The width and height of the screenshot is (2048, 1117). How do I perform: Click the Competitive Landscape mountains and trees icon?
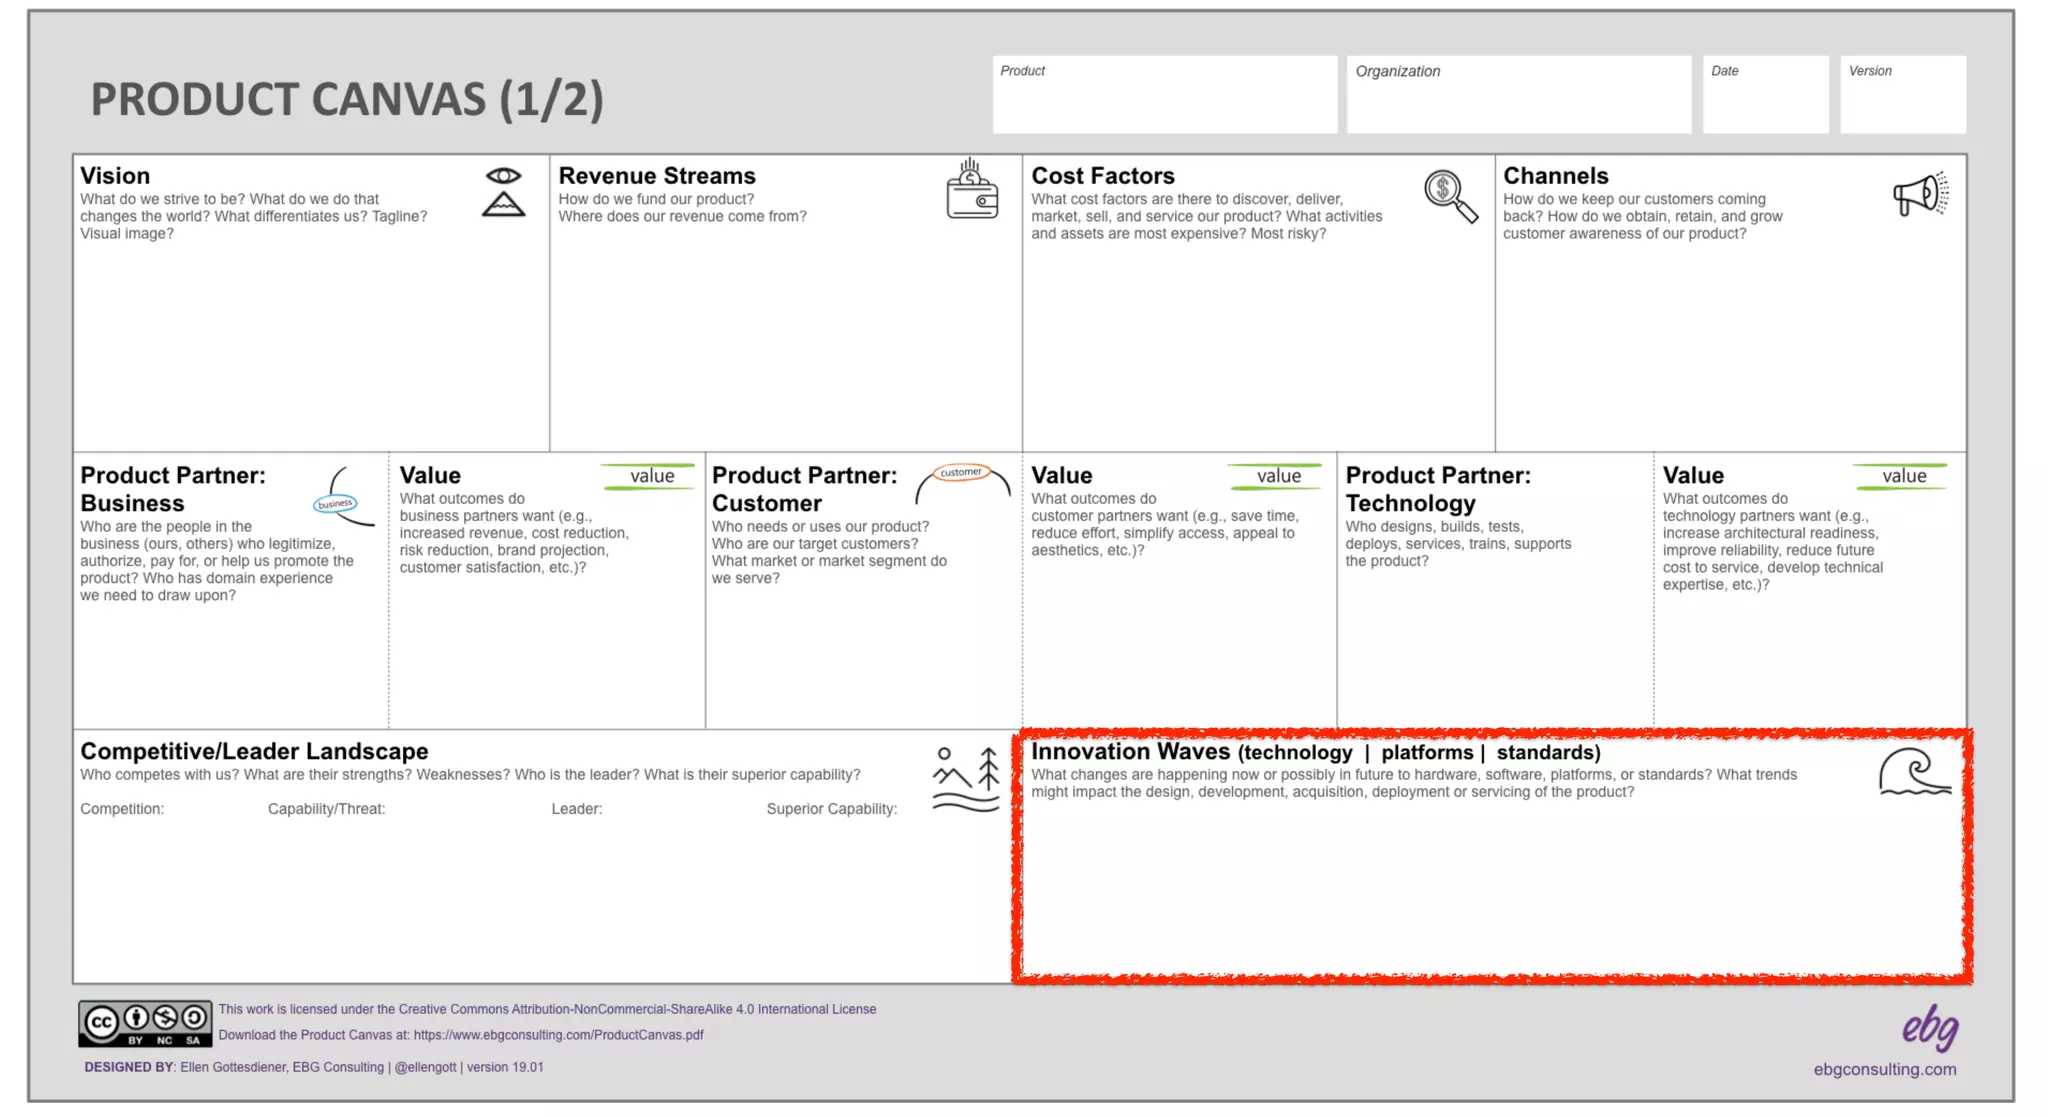[x=965, y=779]
